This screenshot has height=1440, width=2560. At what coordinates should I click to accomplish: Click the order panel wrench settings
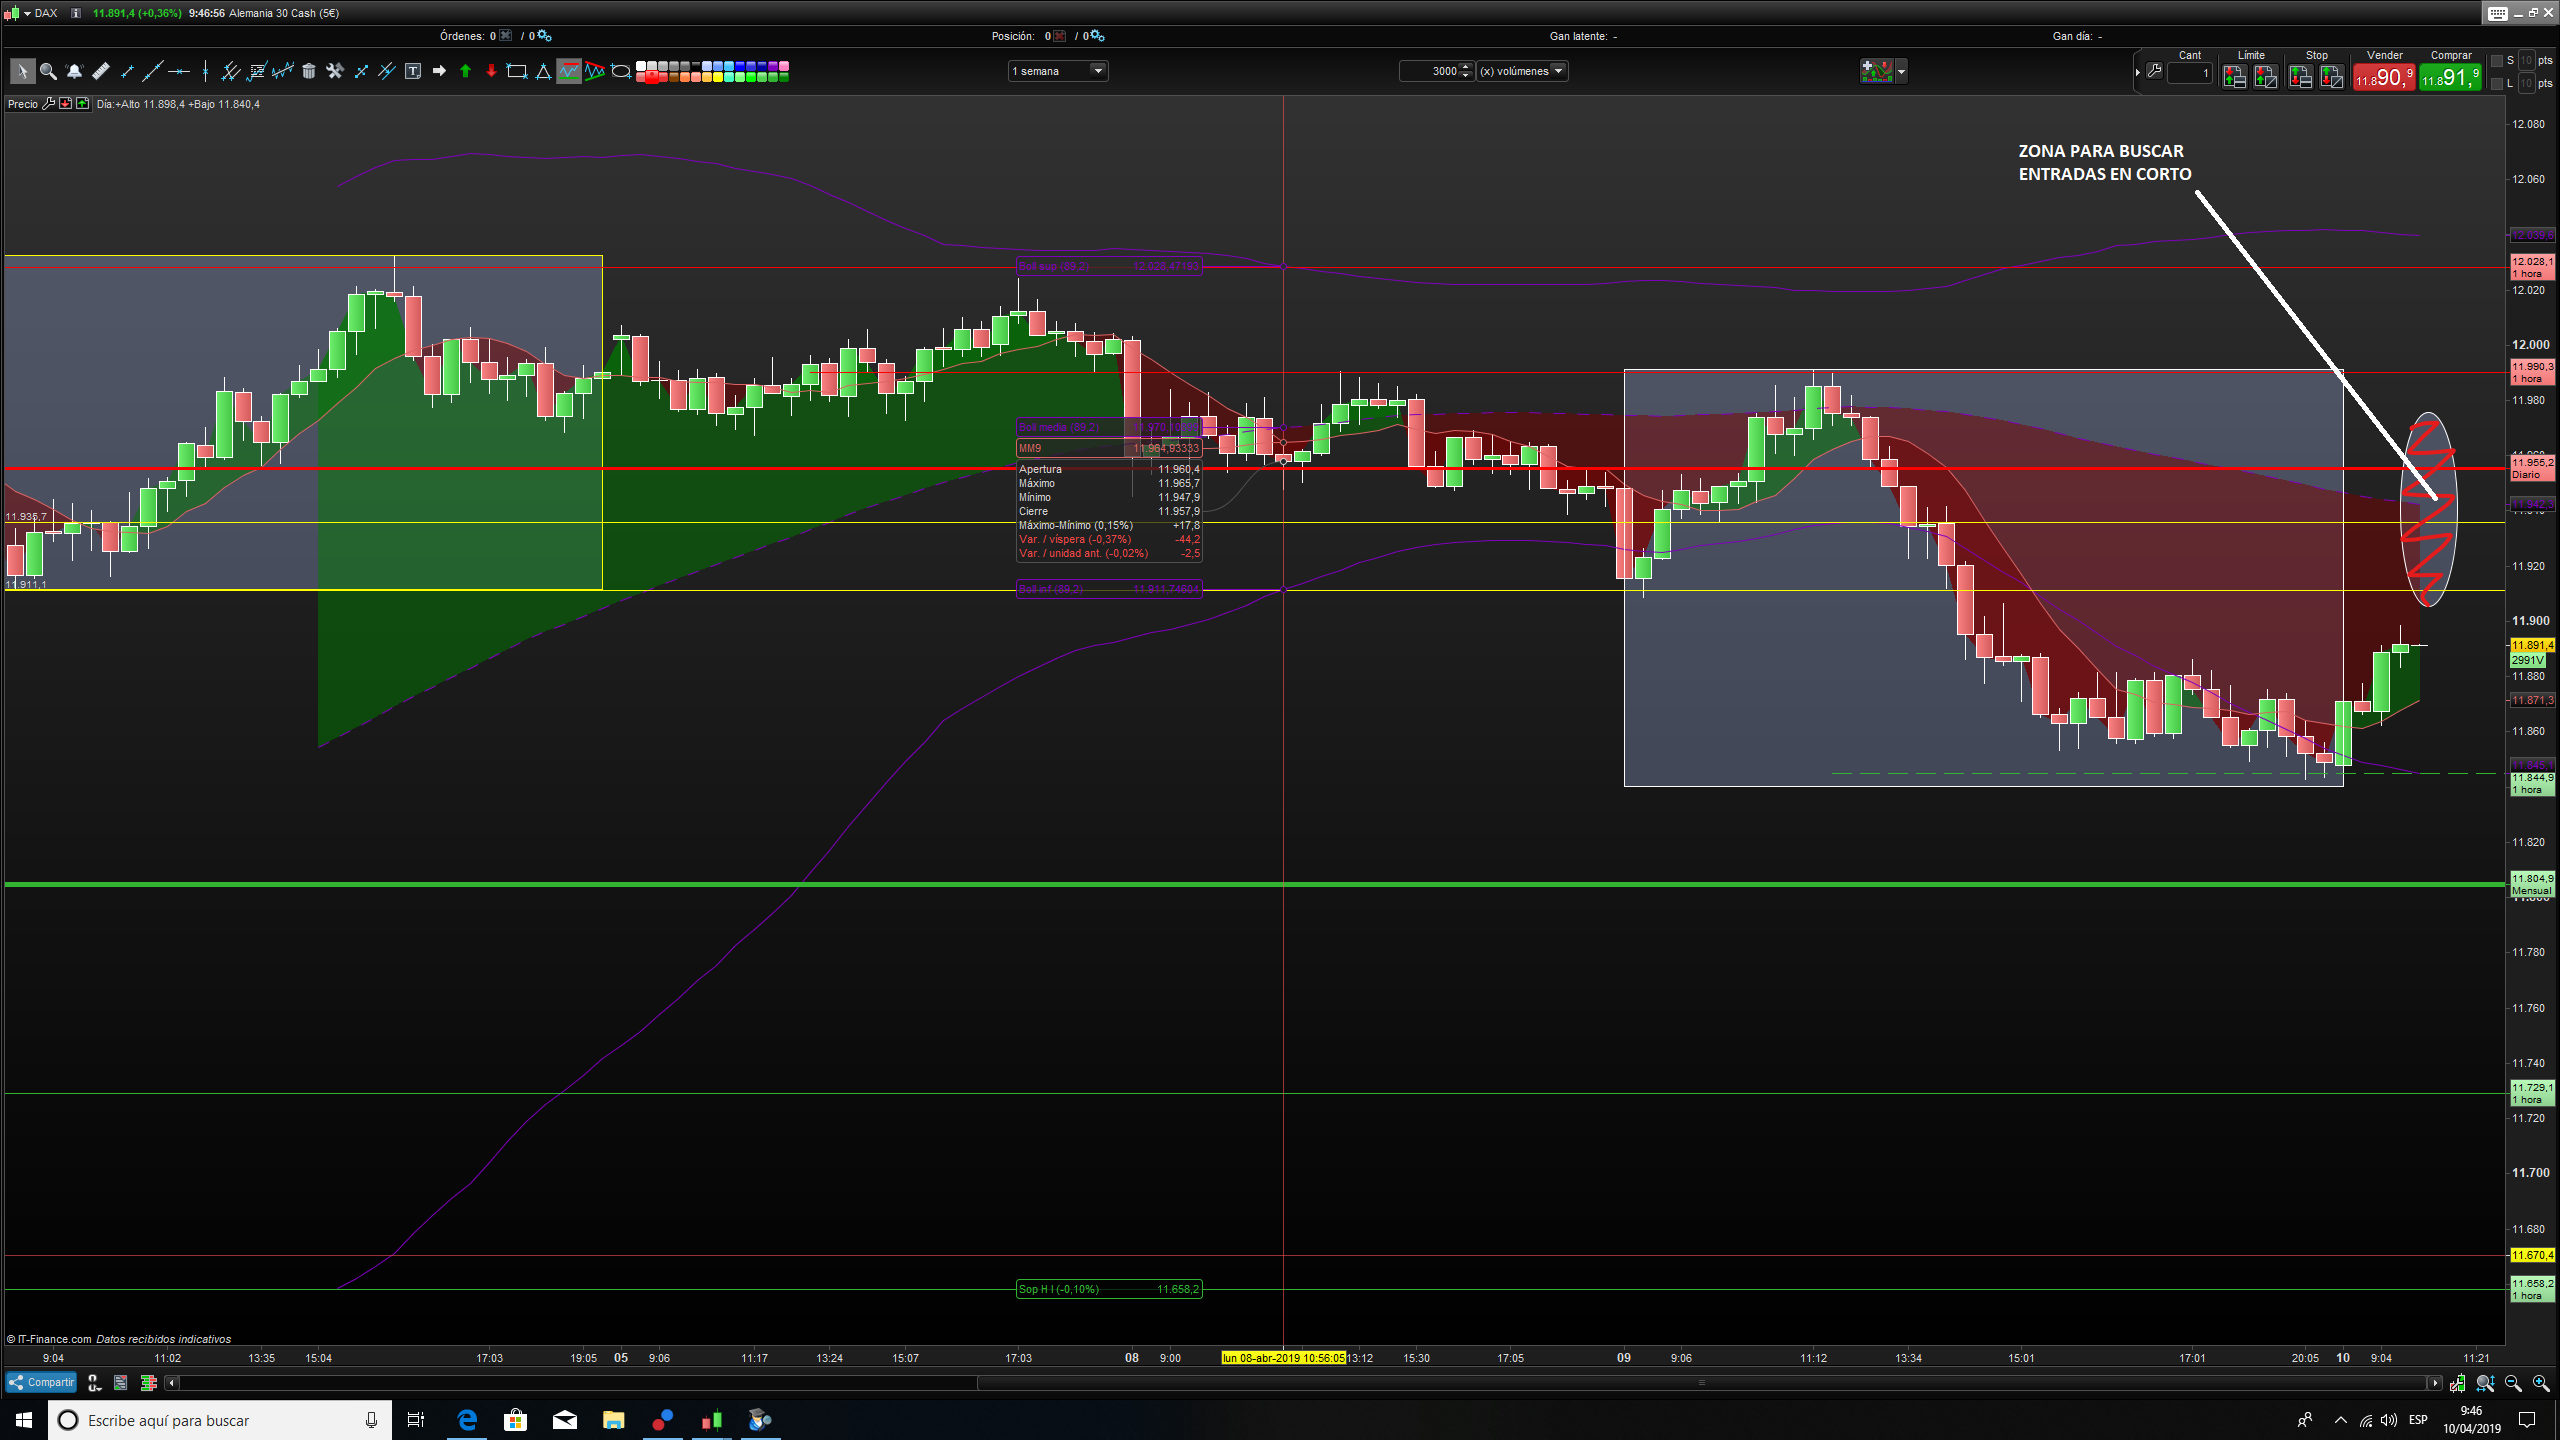tap(2154, 71)
